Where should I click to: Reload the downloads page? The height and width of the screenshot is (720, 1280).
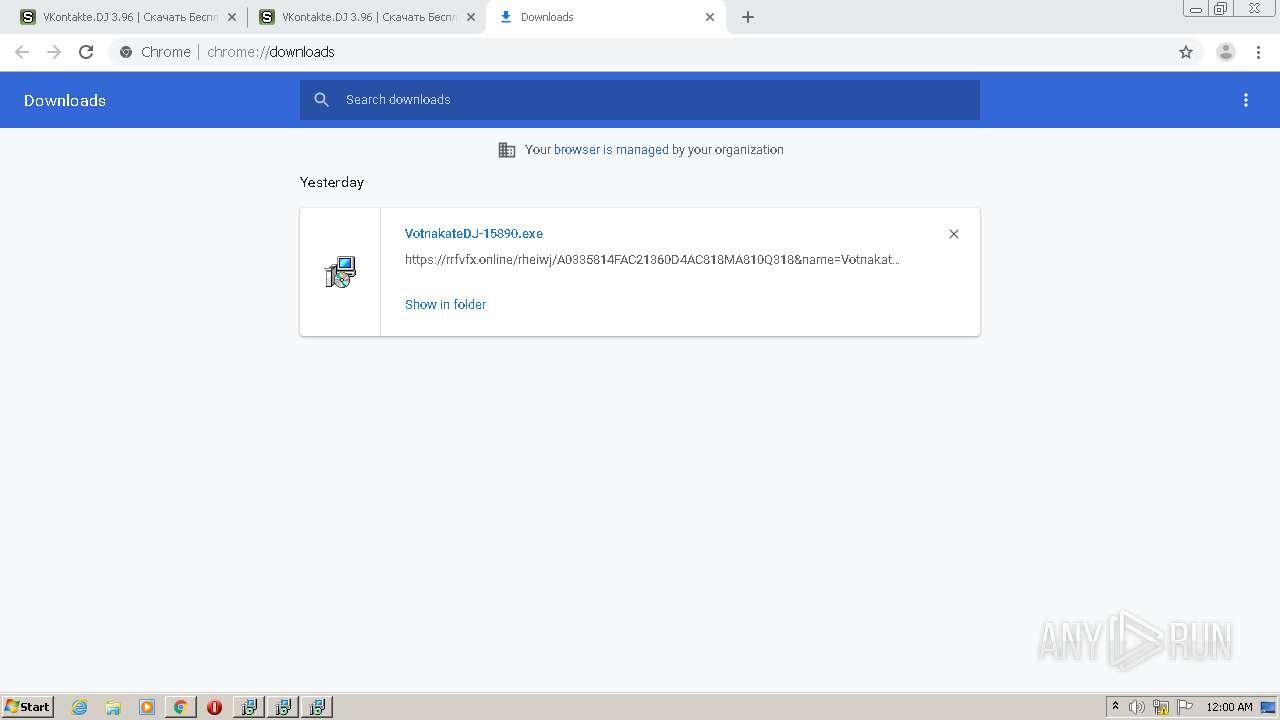pyautogui.click(x=86, y=52)
